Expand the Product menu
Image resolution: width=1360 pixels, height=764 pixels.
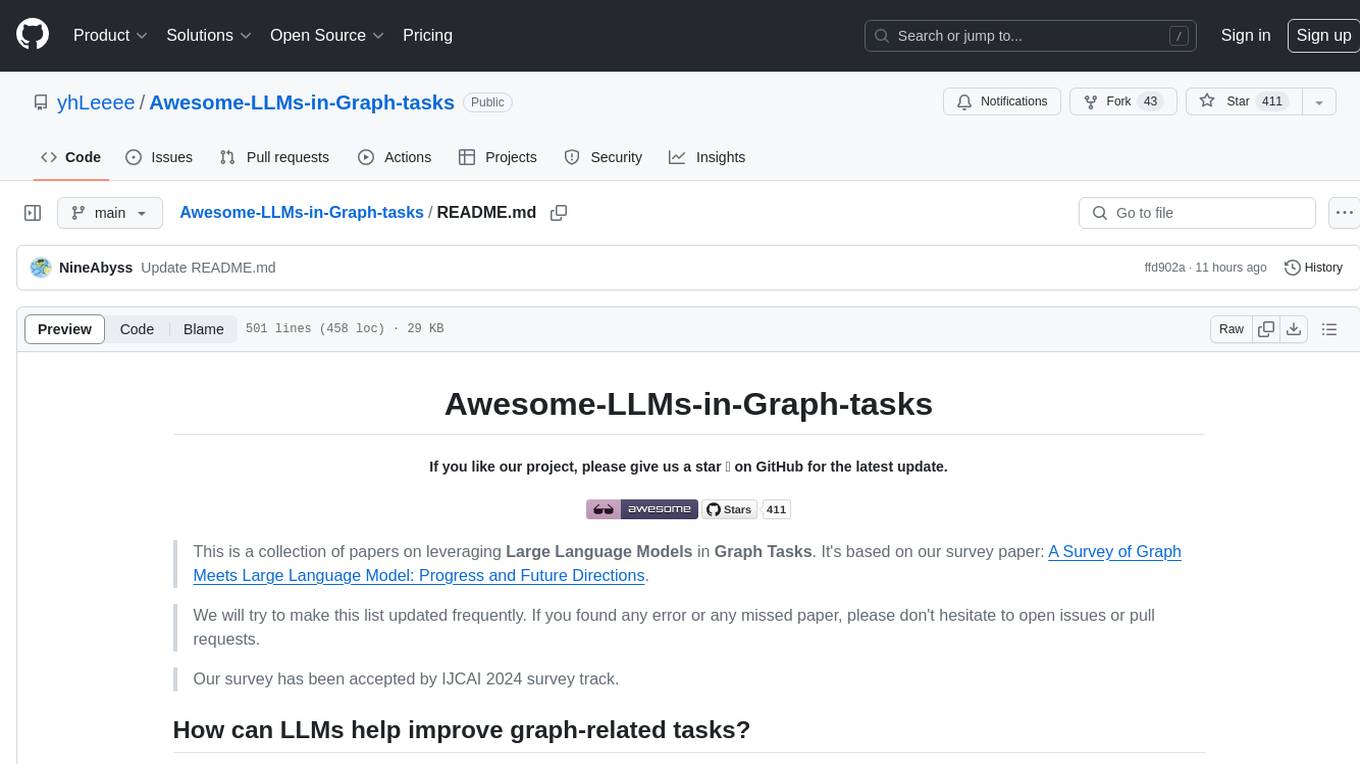110,35
